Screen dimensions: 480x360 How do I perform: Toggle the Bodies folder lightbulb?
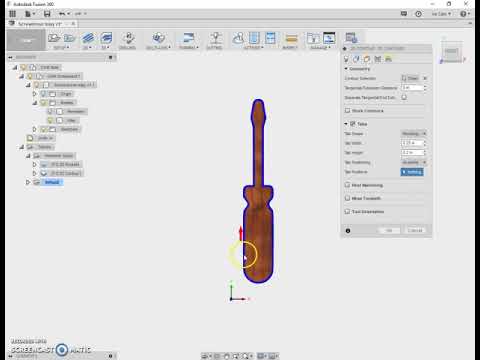43,103
